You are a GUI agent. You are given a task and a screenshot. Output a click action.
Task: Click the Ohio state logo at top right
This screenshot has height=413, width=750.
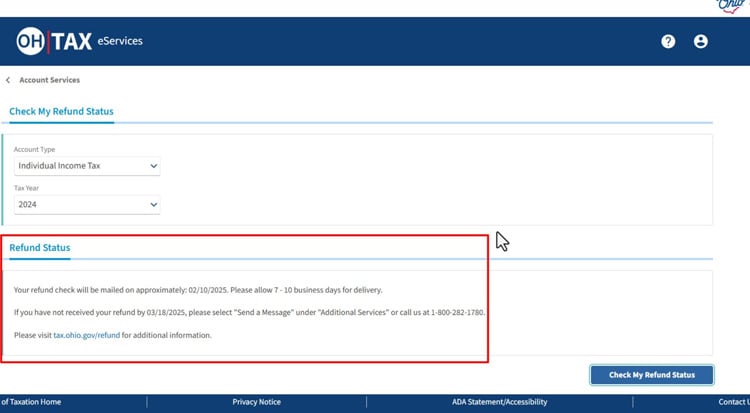[x=734, y=5]
